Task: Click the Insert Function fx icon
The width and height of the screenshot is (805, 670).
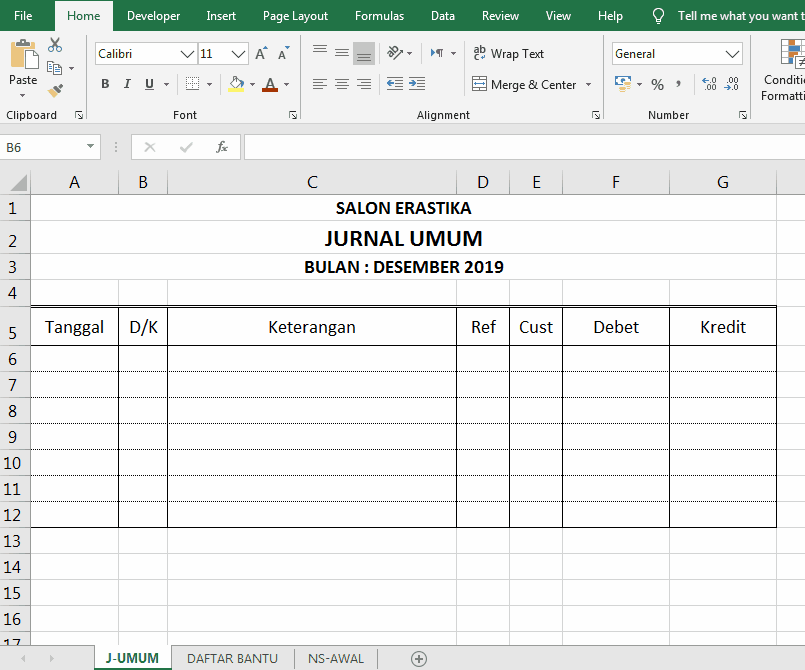Action: coord(222,147)
